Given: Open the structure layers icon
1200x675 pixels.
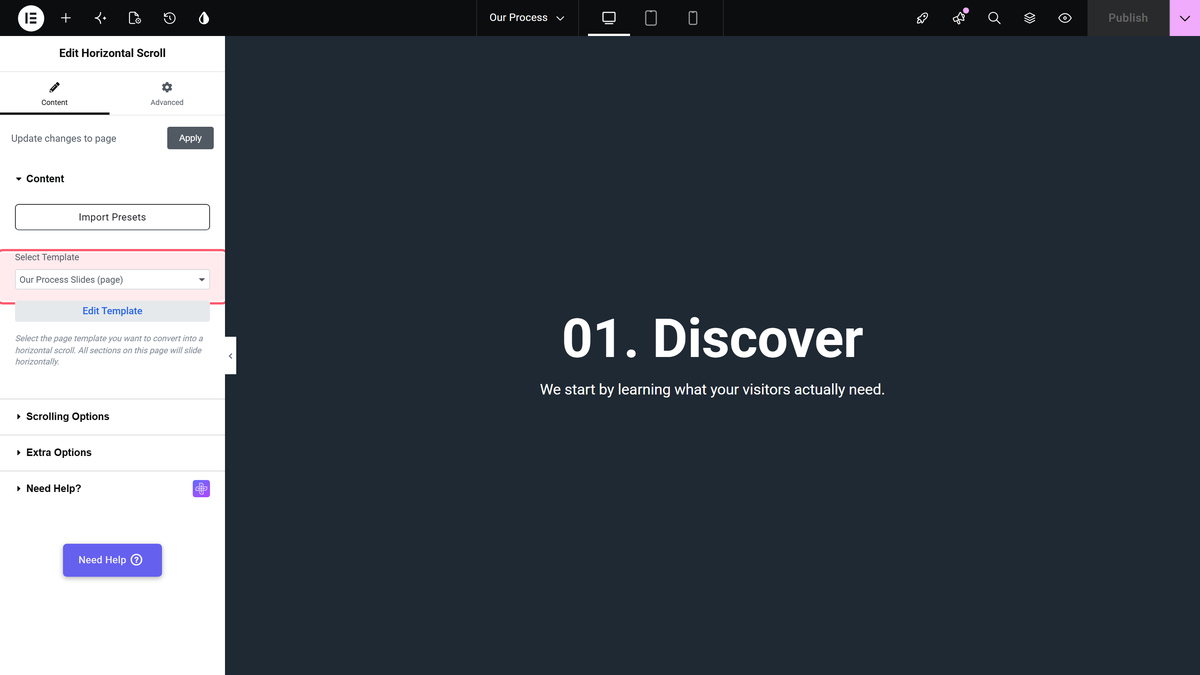Looking at the screenshot, I should click(x=1030, y=18).
